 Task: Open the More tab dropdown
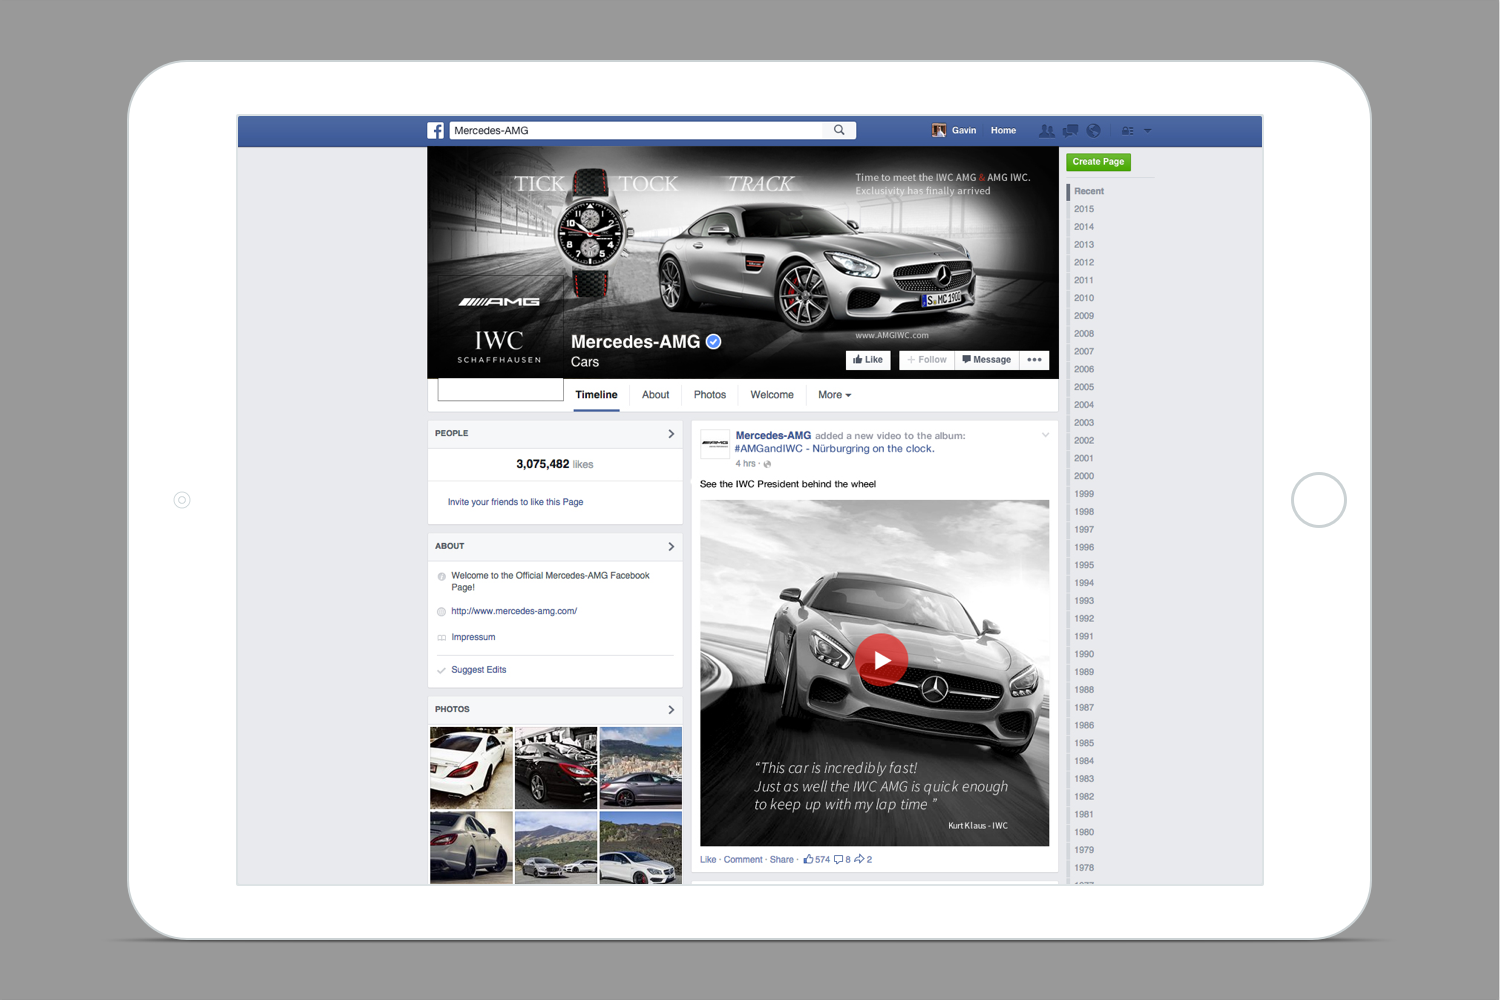pos(834,395)
